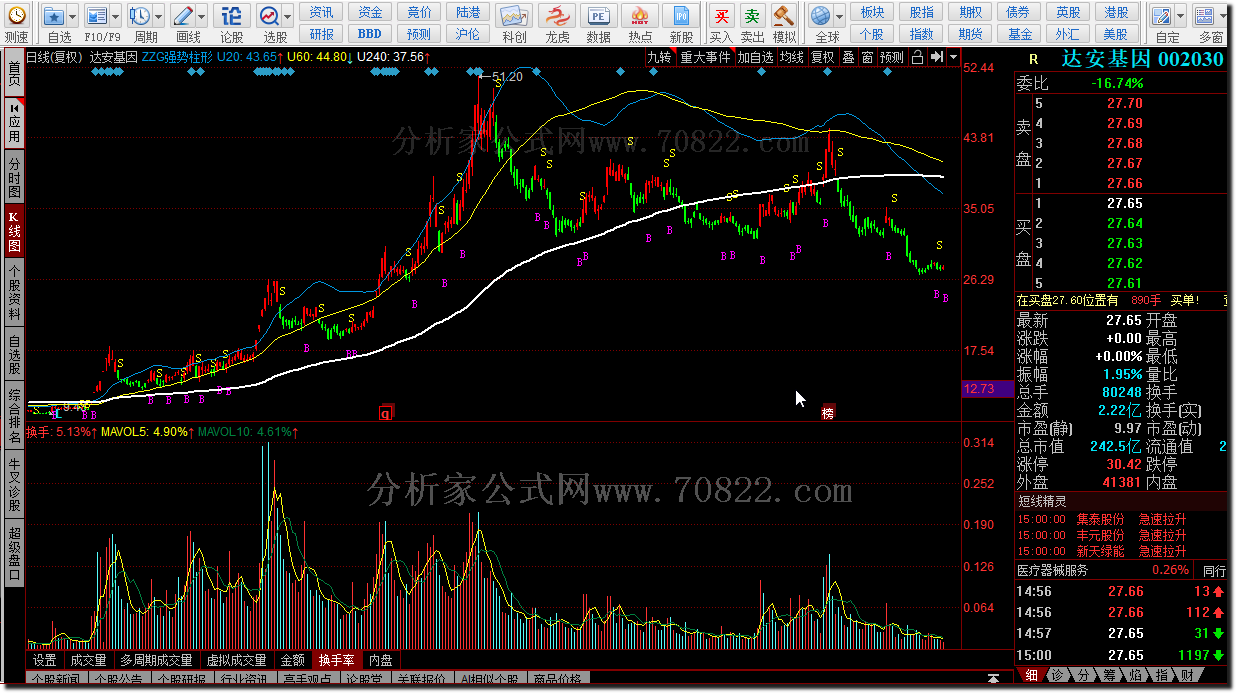
Task: Switch to the 虚拟成交量 tab
Action: (236, 660)
